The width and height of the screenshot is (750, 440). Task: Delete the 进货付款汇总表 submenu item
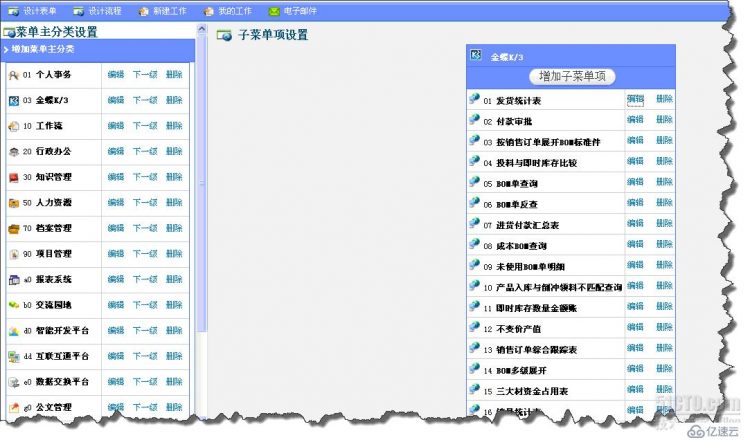click(664, 223)
